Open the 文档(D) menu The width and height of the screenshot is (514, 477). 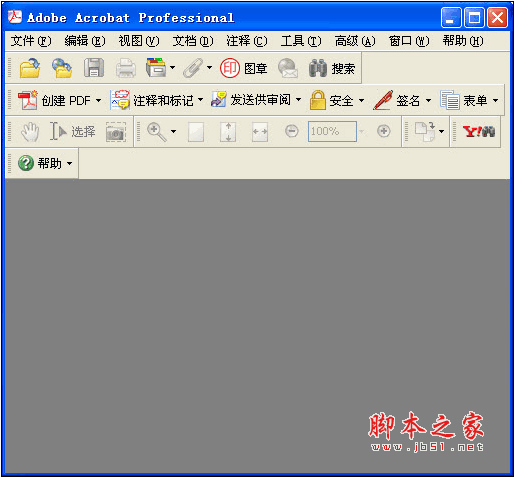[193, 41]
